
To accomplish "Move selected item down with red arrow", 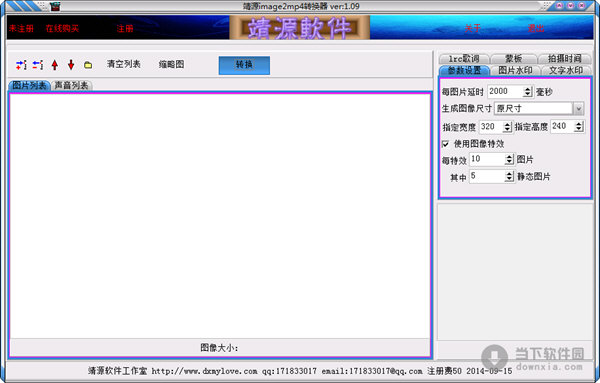I will click(71, 65).
